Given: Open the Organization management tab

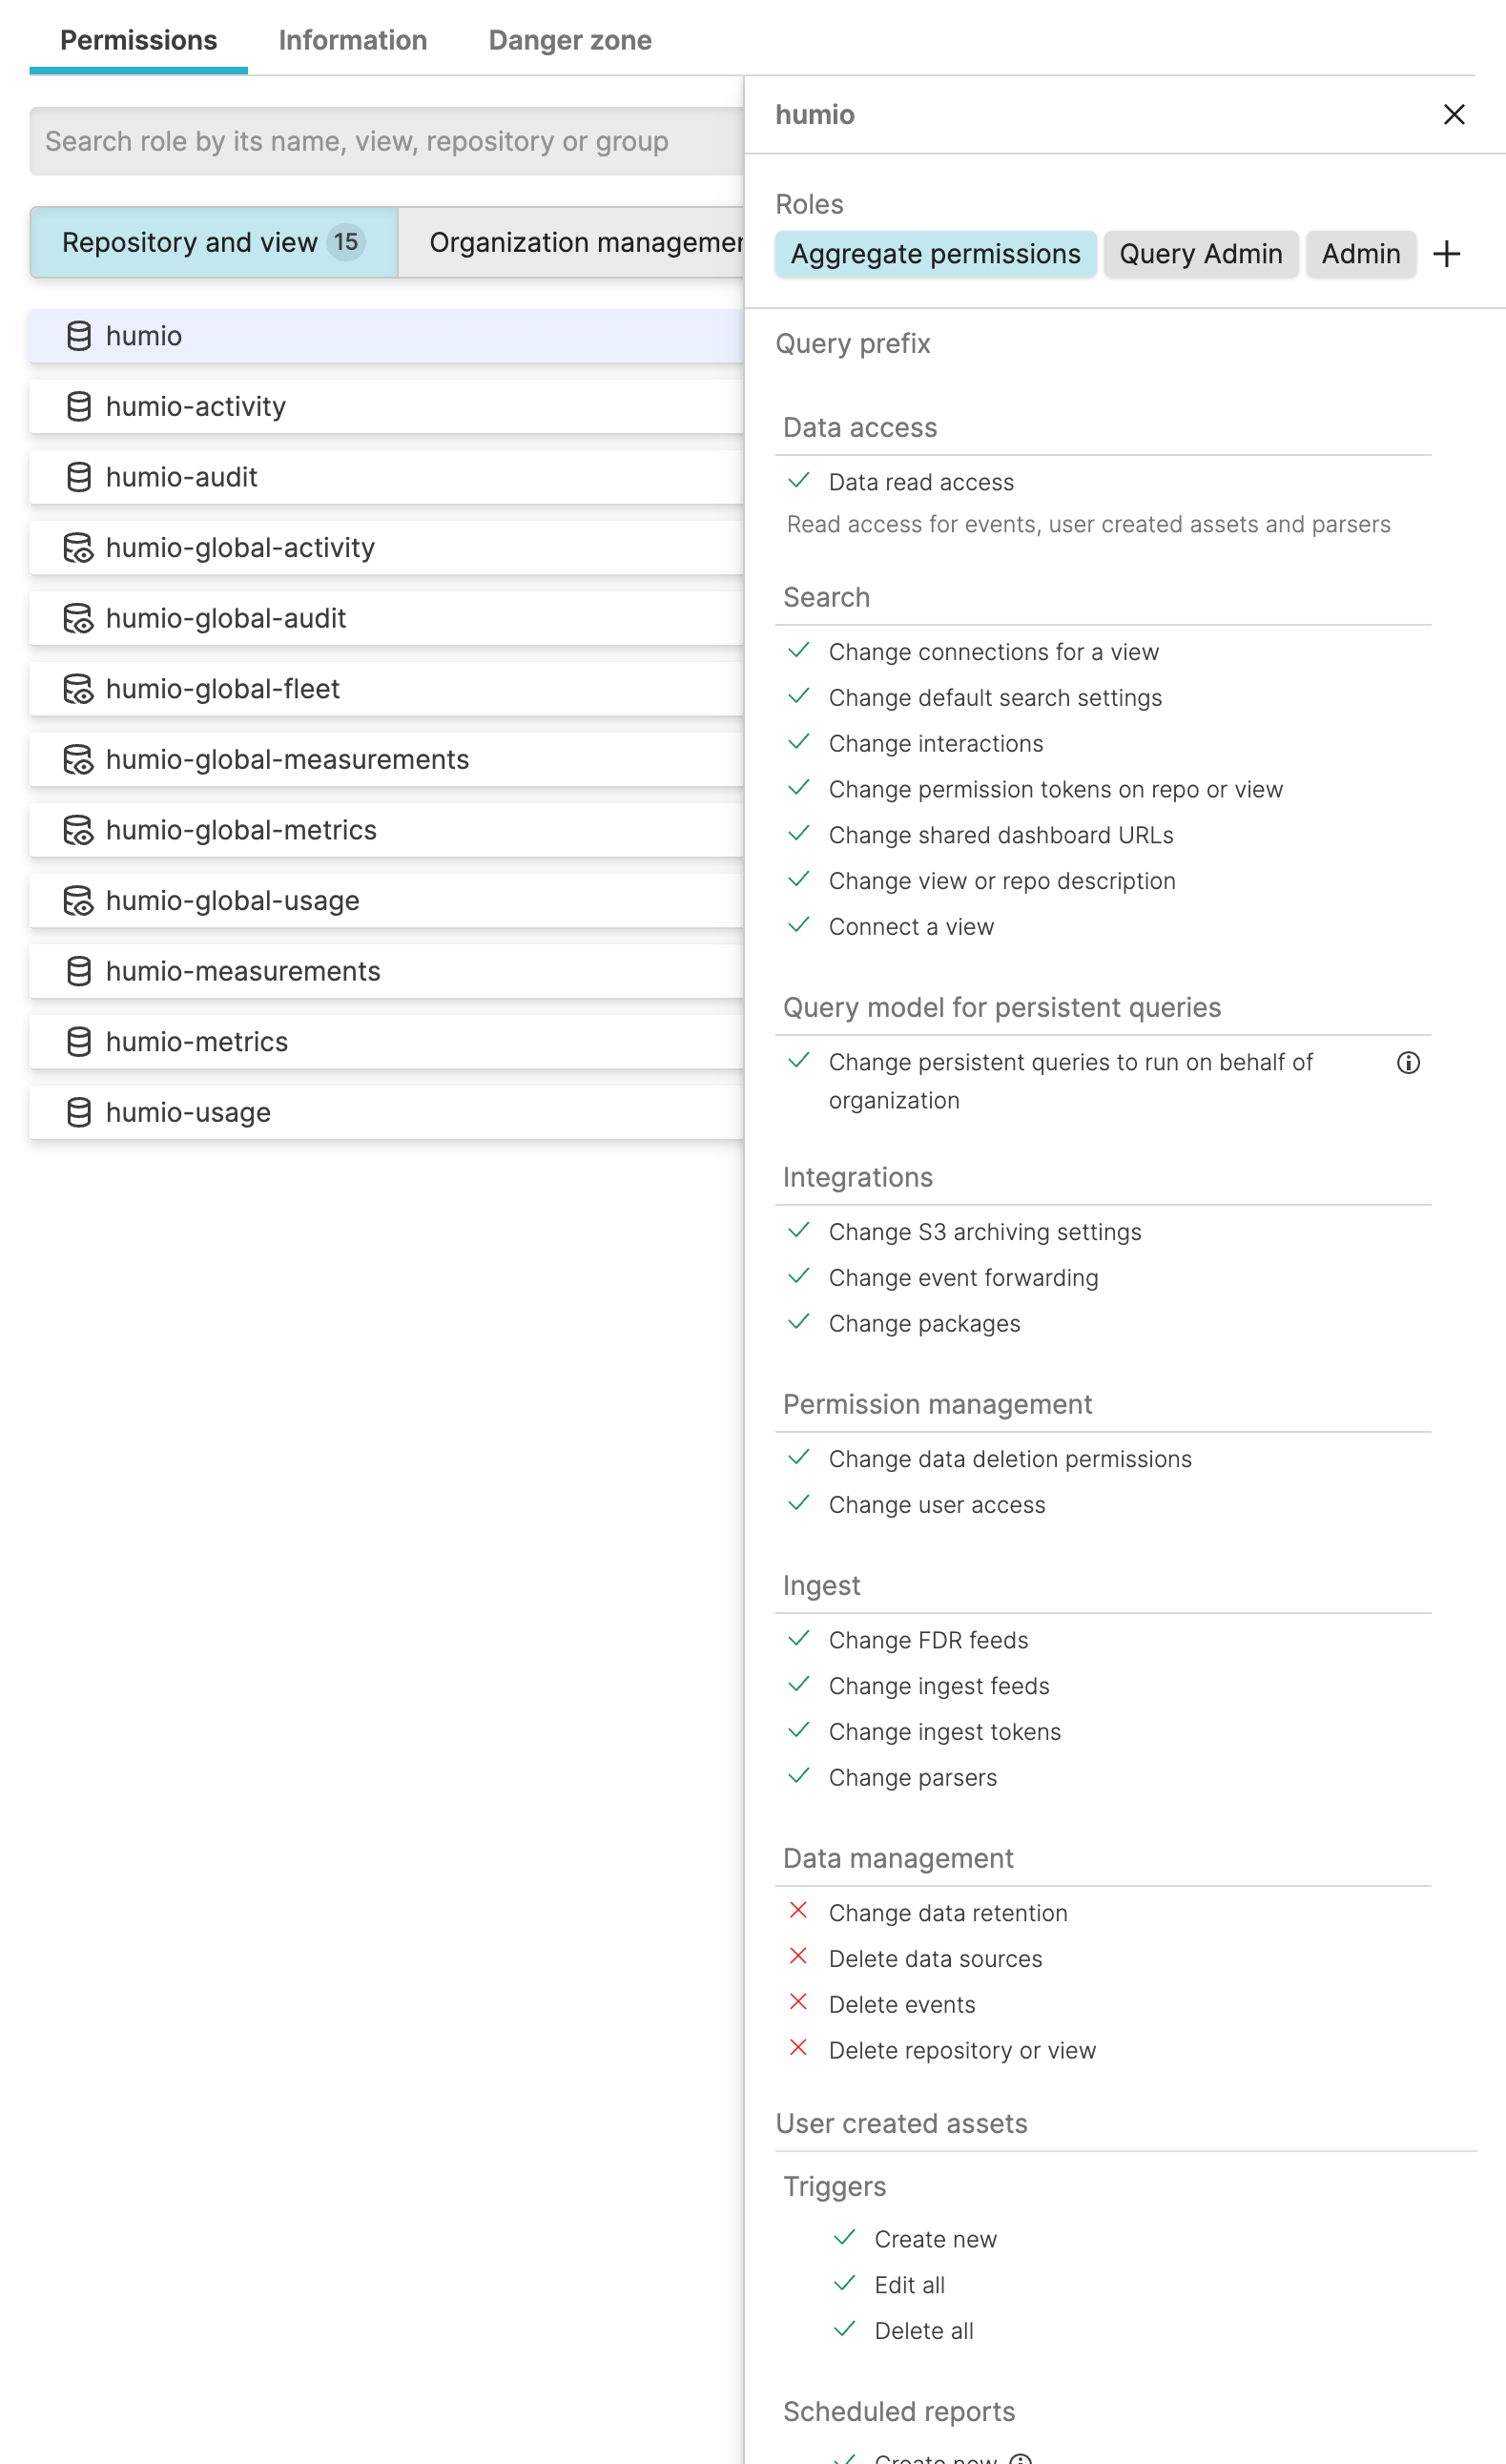Looking at the screenshot, I should pyautogui.click(x=585, y=242).
